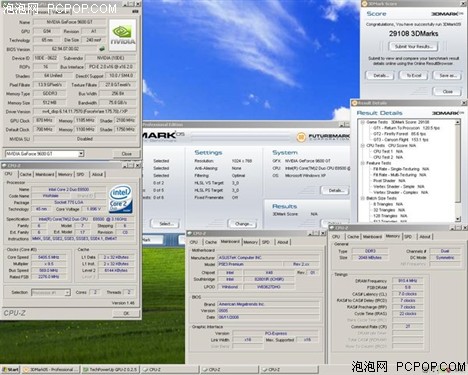Click DRAM Frequency value in CPU-Z timings
This screenshot has width=468, height=375.
click(x=407, y=281)
